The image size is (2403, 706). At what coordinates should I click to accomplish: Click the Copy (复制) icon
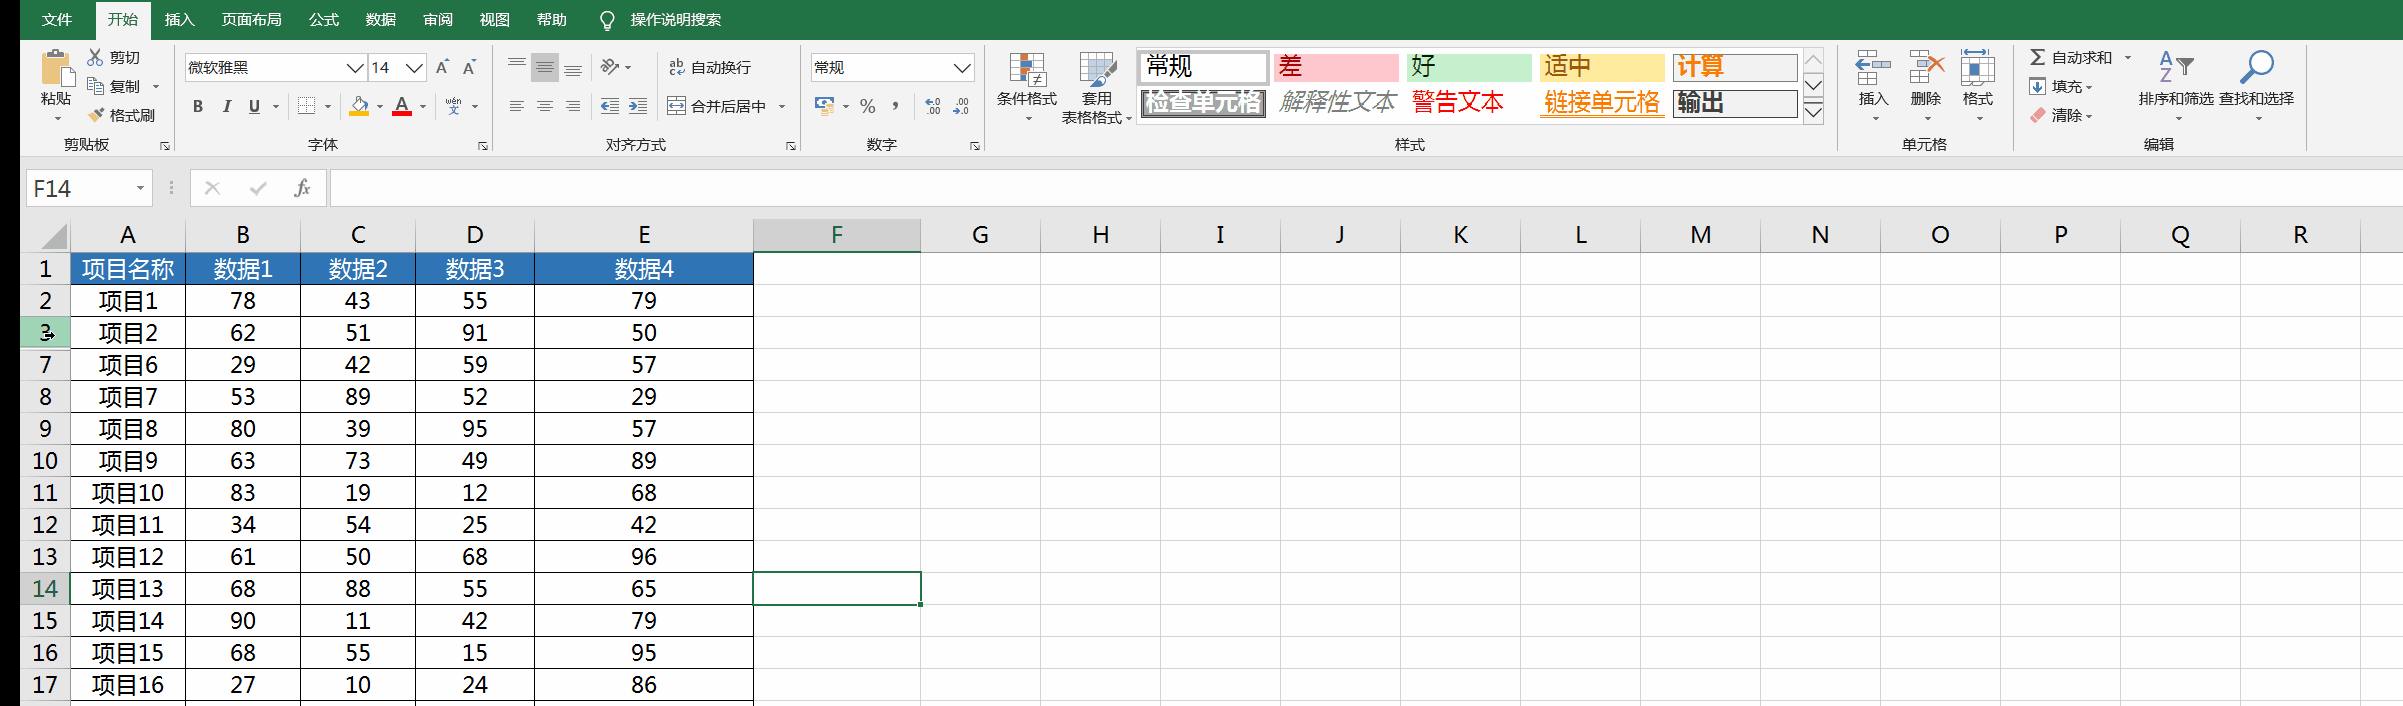point(96,86)
